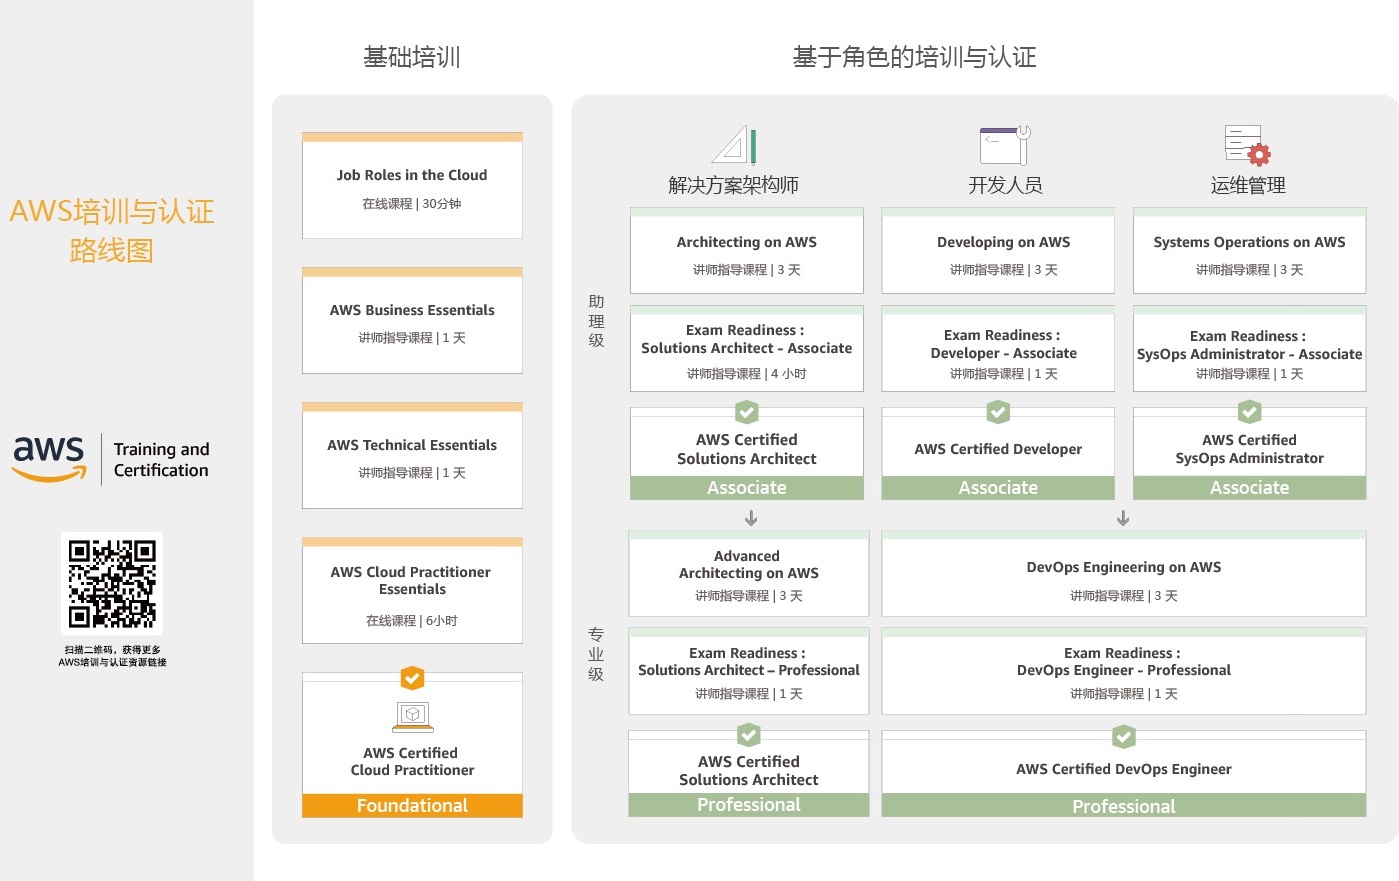
Task: Click the Training and Certification text
Action: coord(161,460)
